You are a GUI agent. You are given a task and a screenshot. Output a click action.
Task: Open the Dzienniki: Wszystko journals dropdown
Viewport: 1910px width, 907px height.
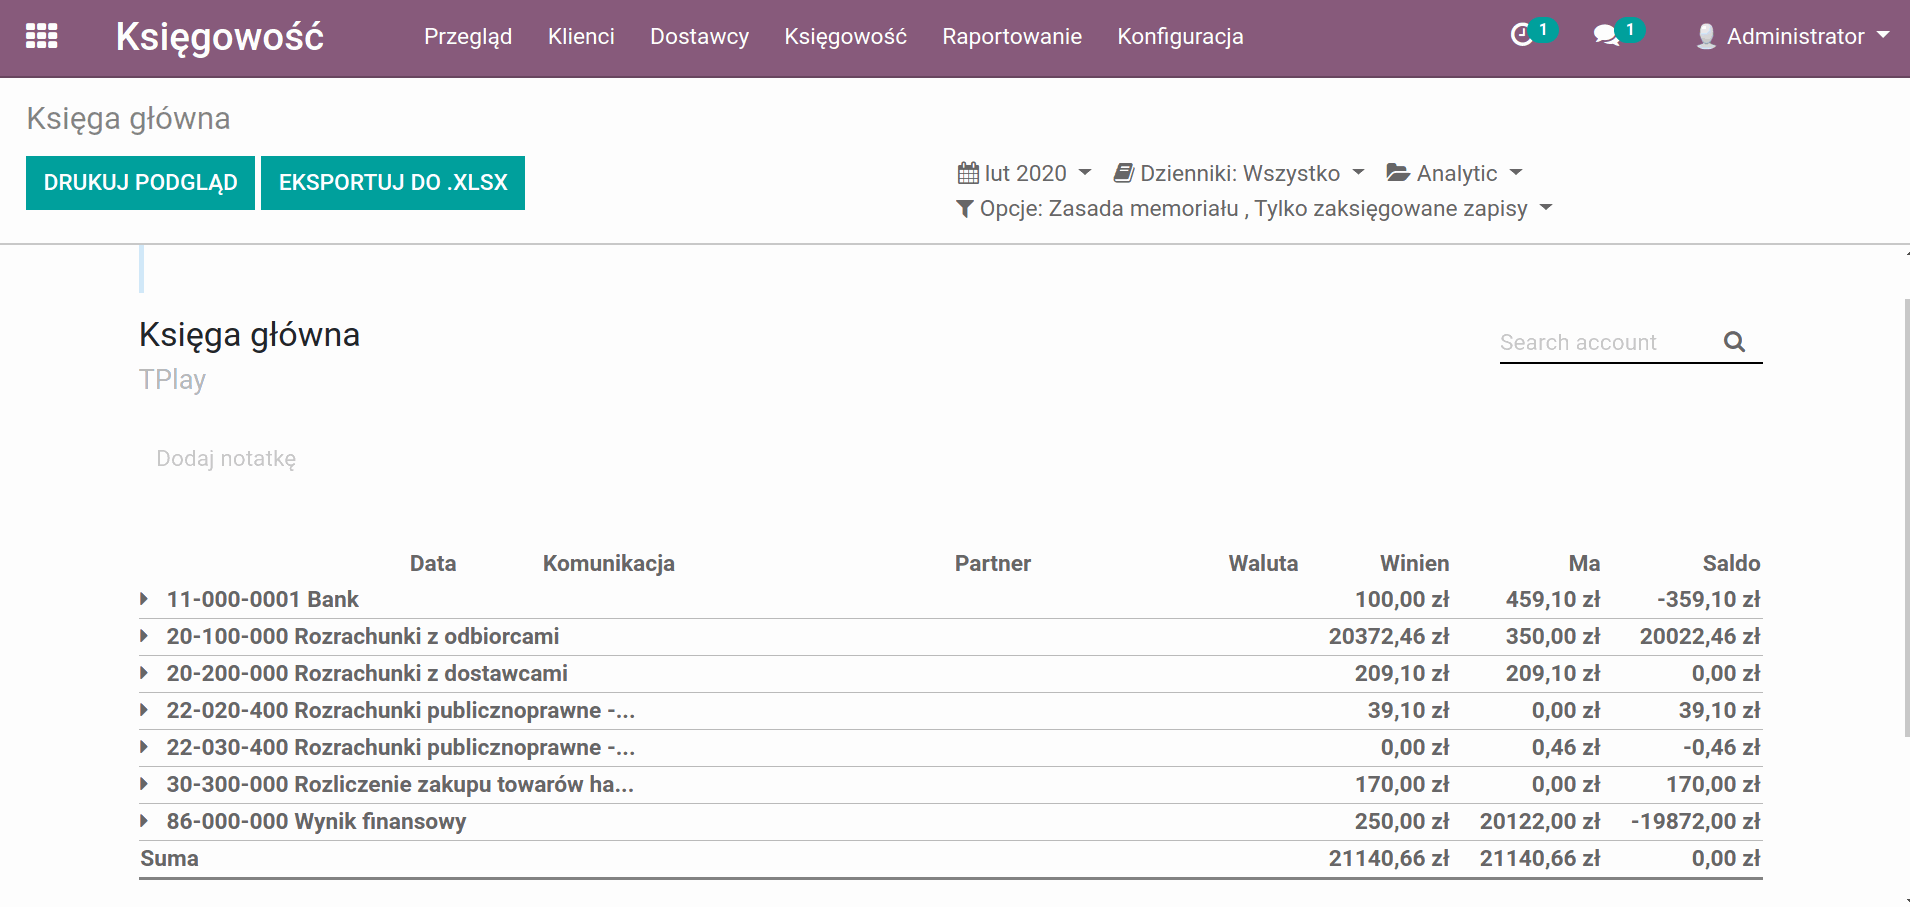(1239, 173)
